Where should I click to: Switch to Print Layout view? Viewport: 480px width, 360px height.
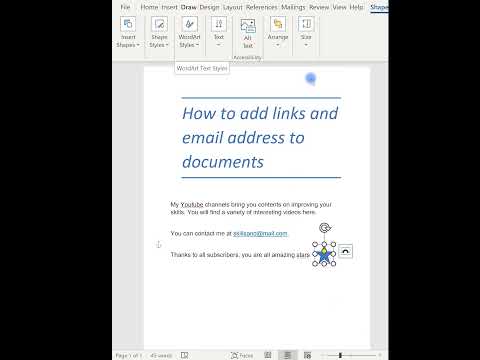pos(287,355)
